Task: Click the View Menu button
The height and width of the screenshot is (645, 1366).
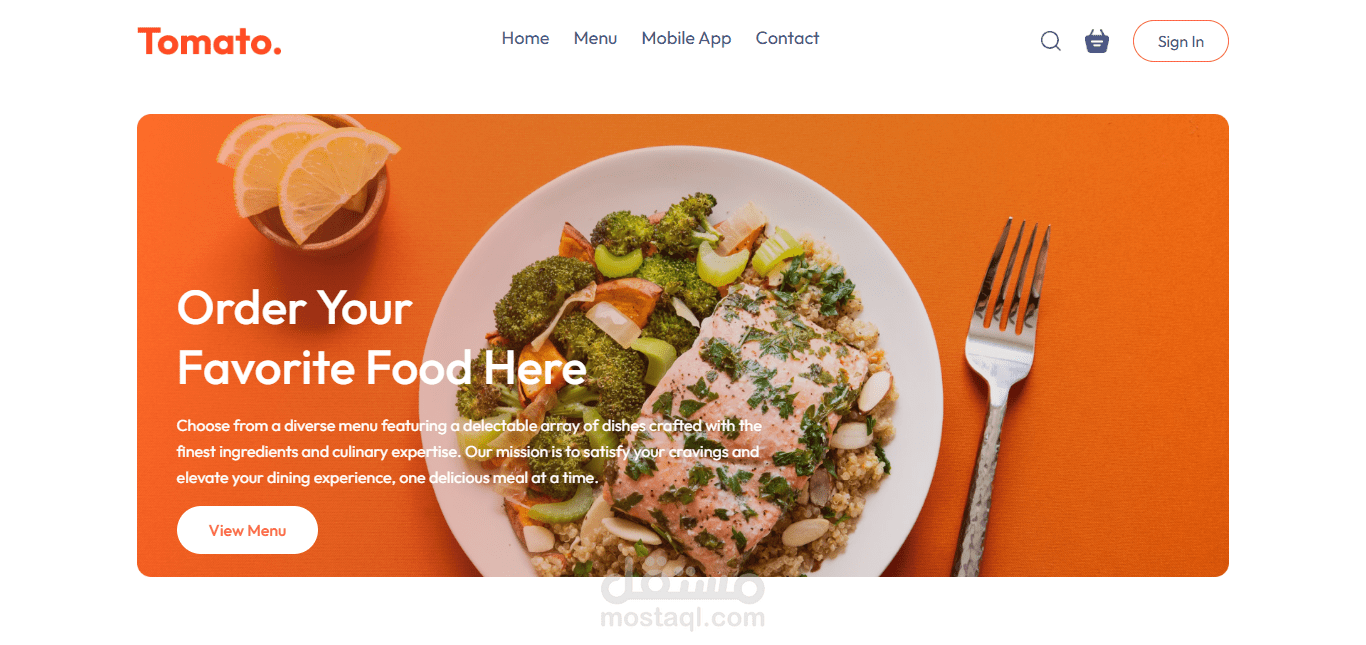Action: tap(247, 530)
